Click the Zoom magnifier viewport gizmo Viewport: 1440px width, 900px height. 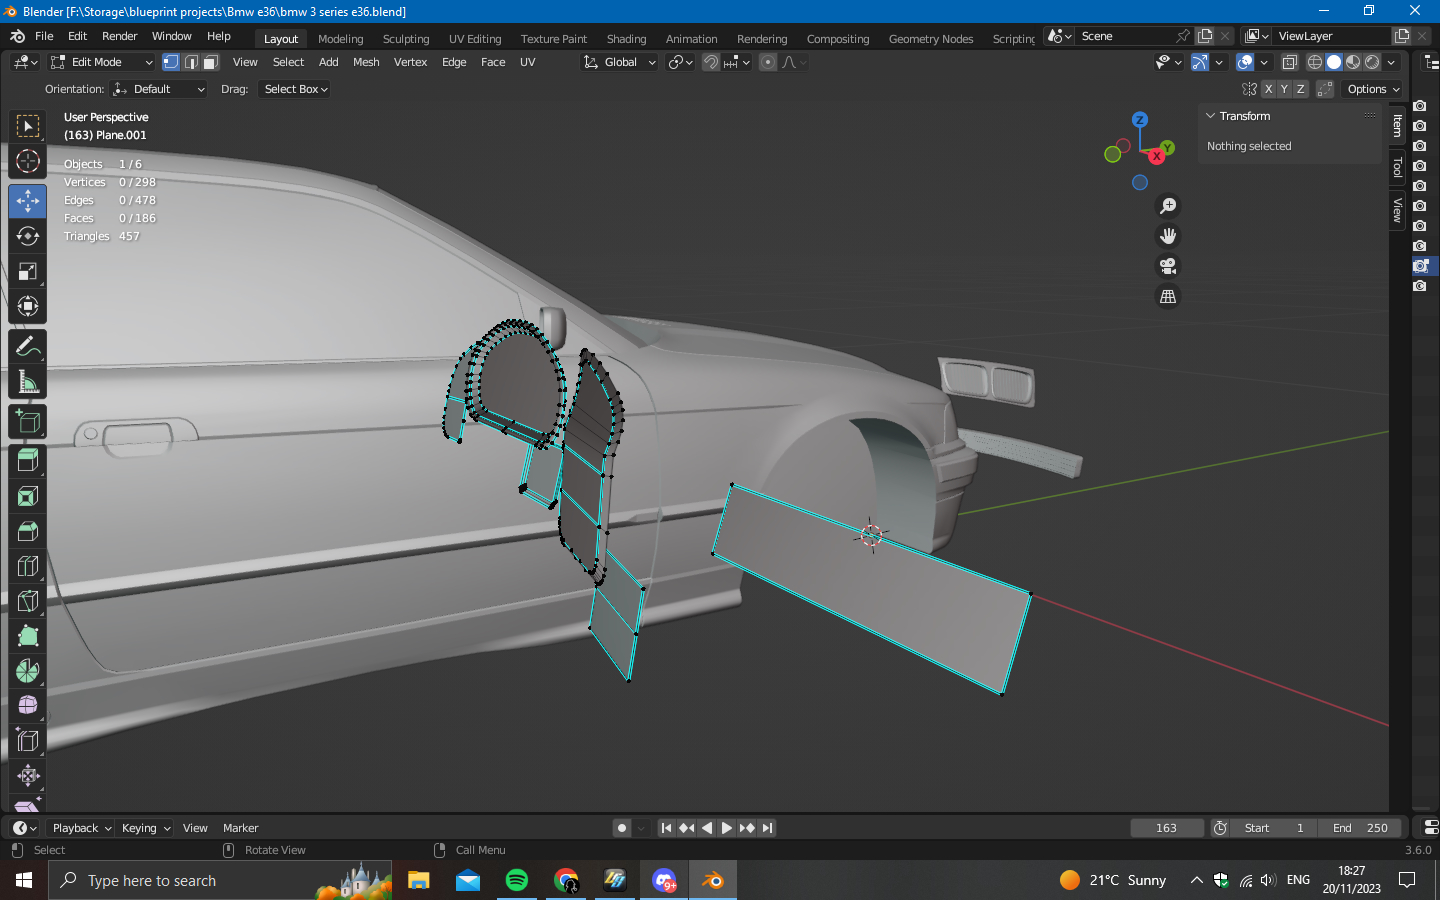(x=1167, y=206)
